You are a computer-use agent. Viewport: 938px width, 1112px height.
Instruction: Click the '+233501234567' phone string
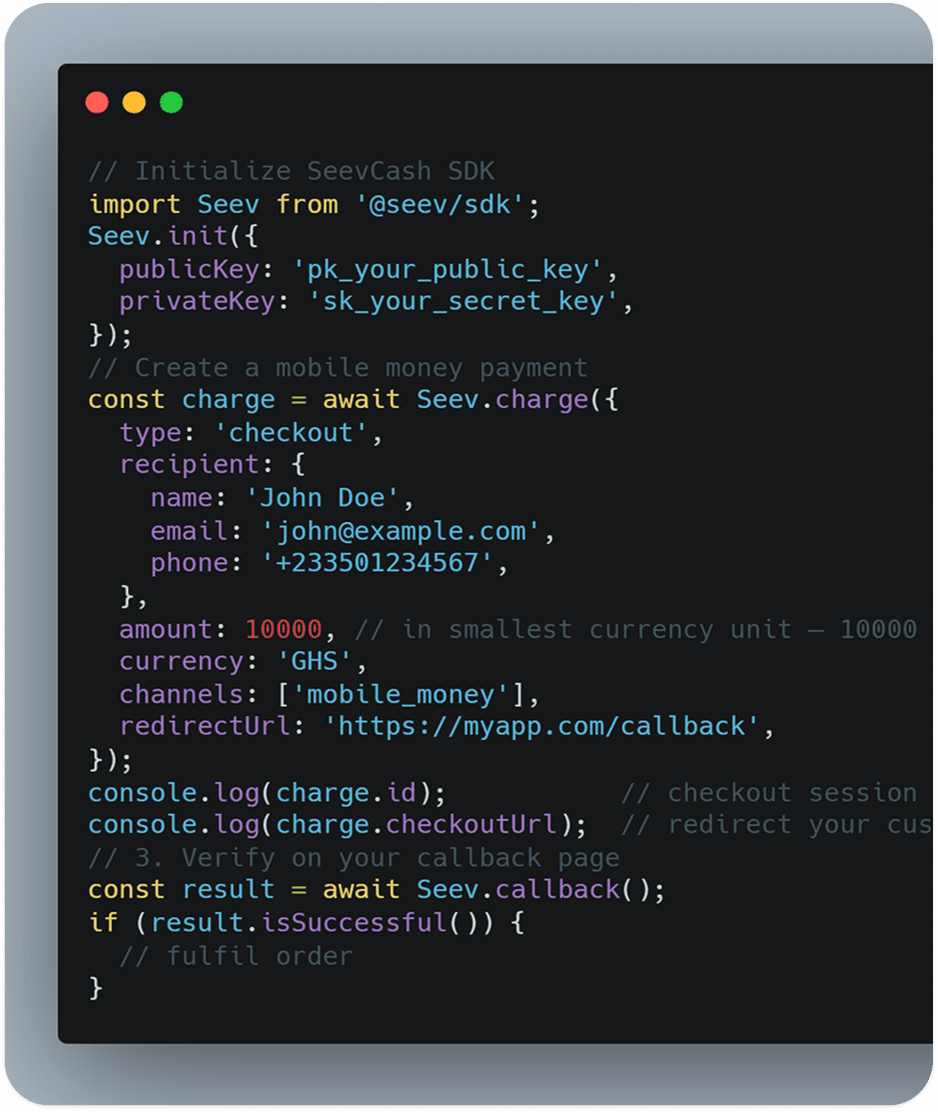[x=377, y=563]
